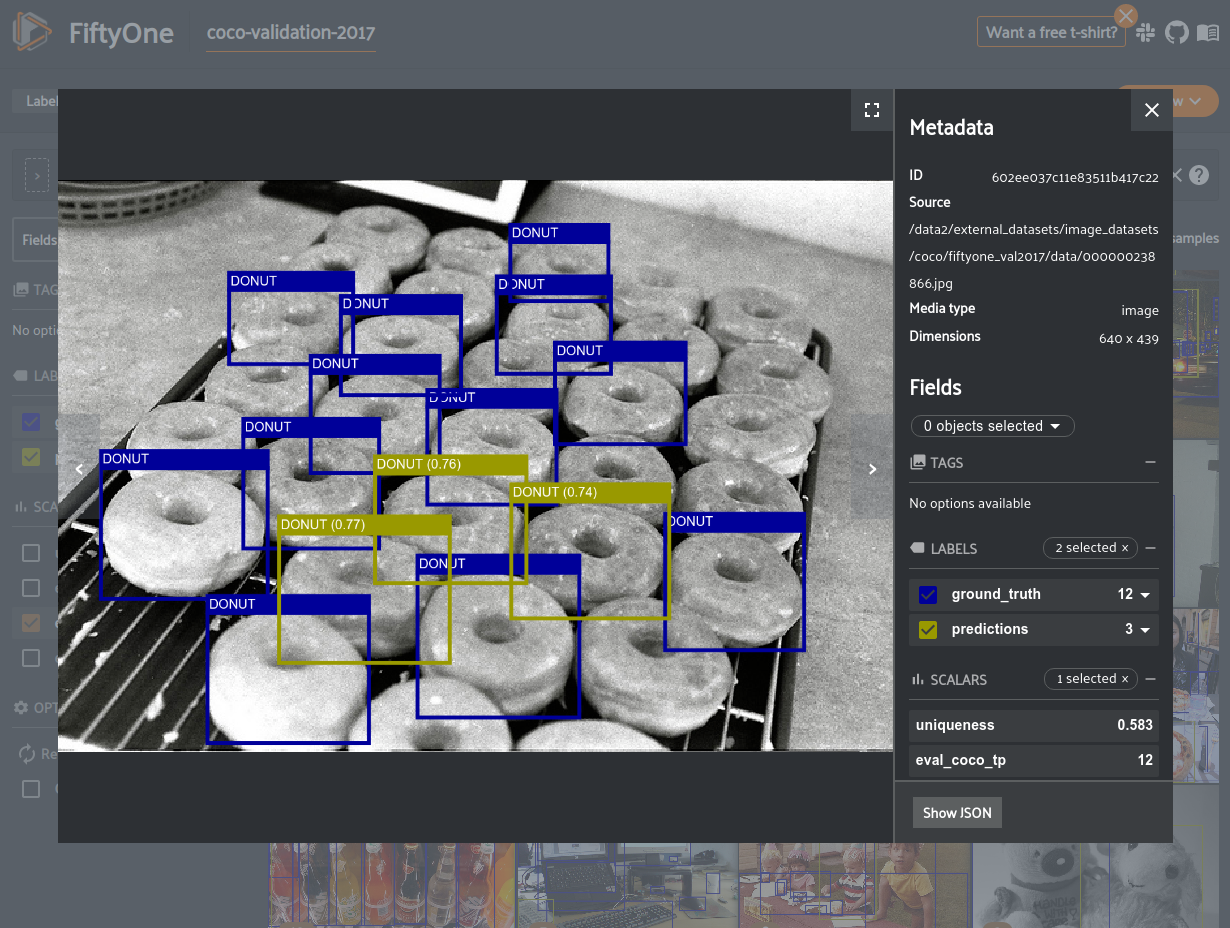Uncheck the predictions label checkbox
This screenshot has height=928, width=1230.
[x=928, y=630]
